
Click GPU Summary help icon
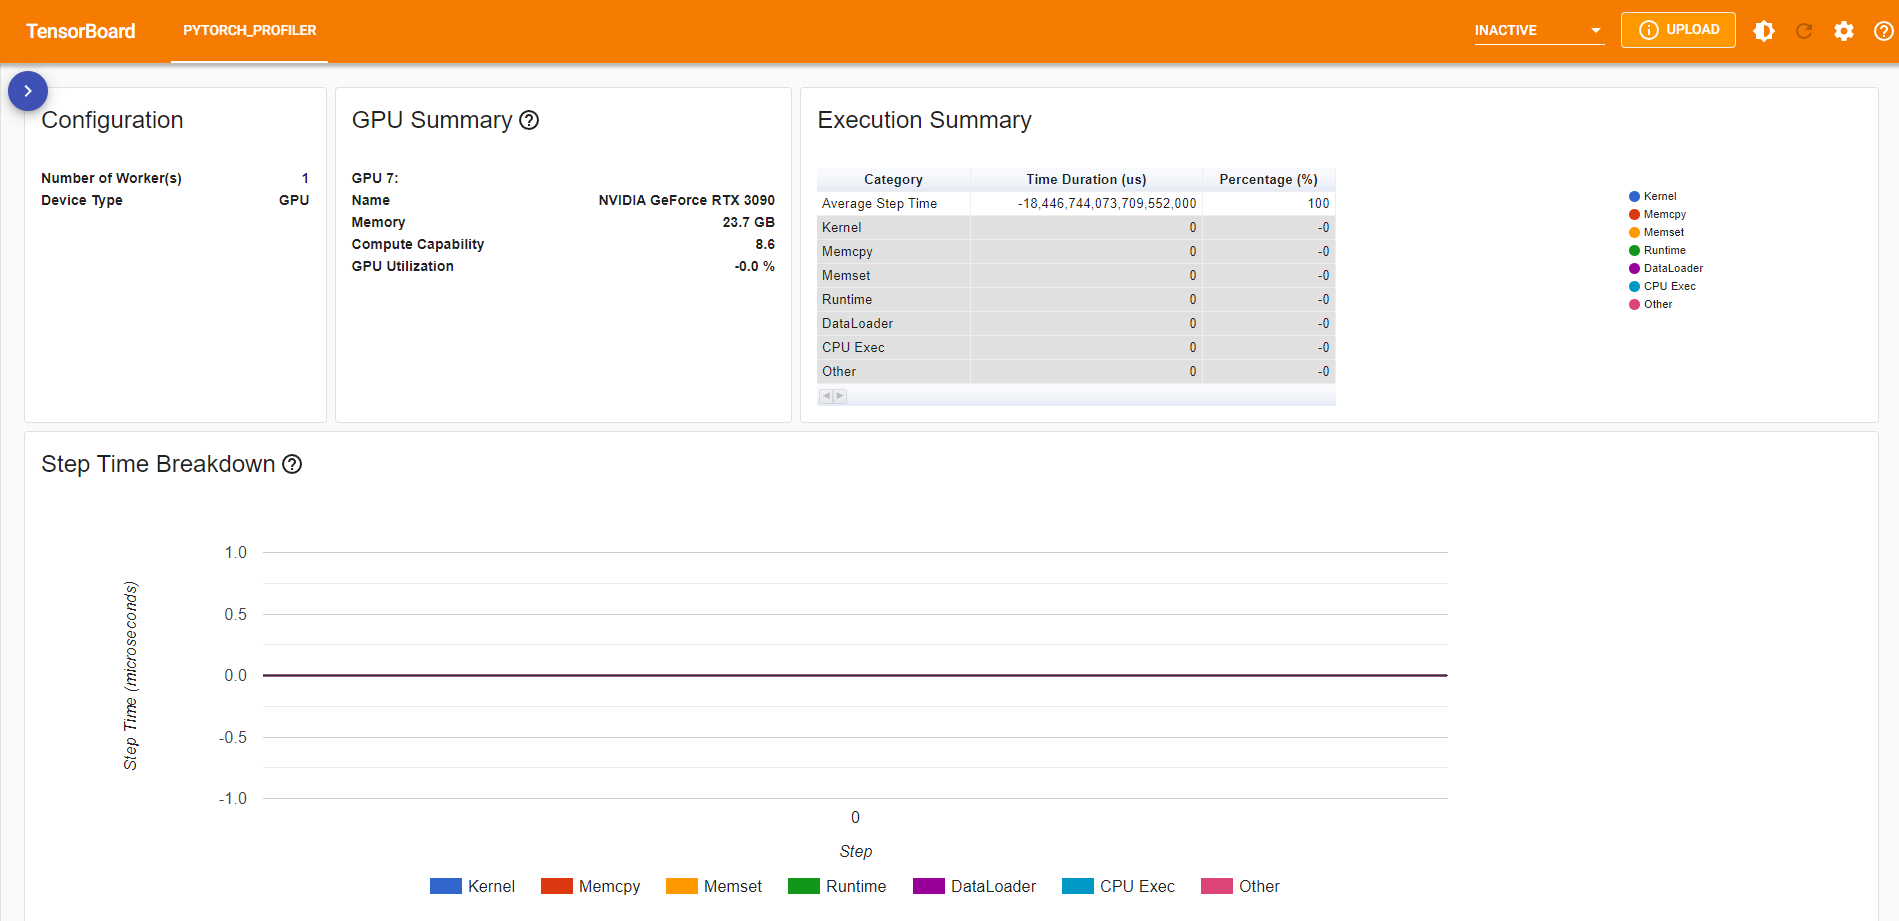[529, 120]
